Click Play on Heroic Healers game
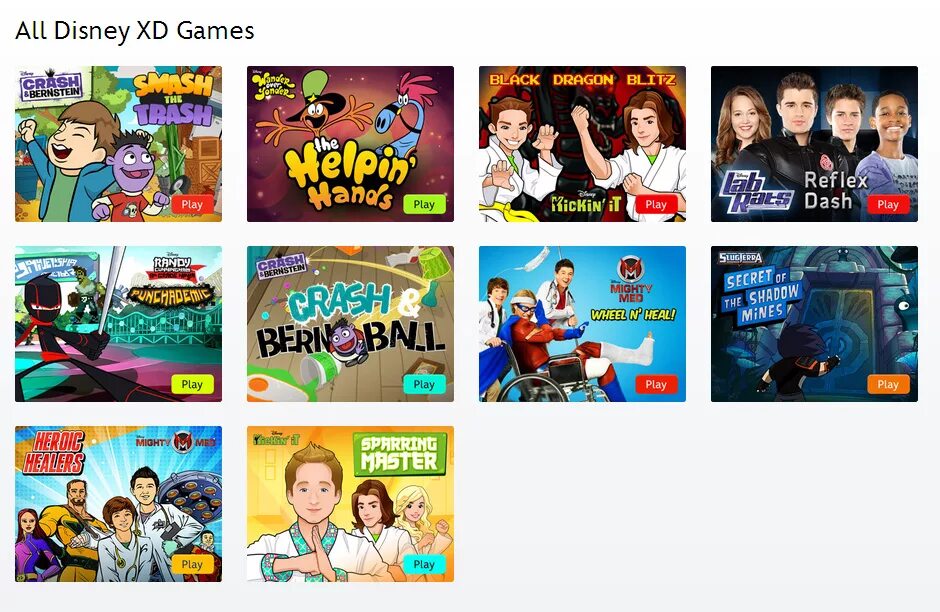The height and width of the screenshot is (612, 940). 192,564
